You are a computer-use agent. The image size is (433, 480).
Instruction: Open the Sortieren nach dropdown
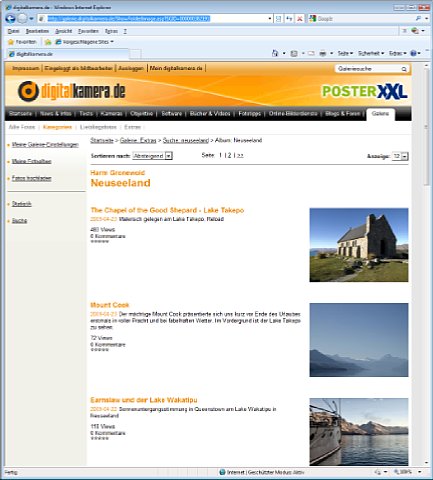[152, 156]
